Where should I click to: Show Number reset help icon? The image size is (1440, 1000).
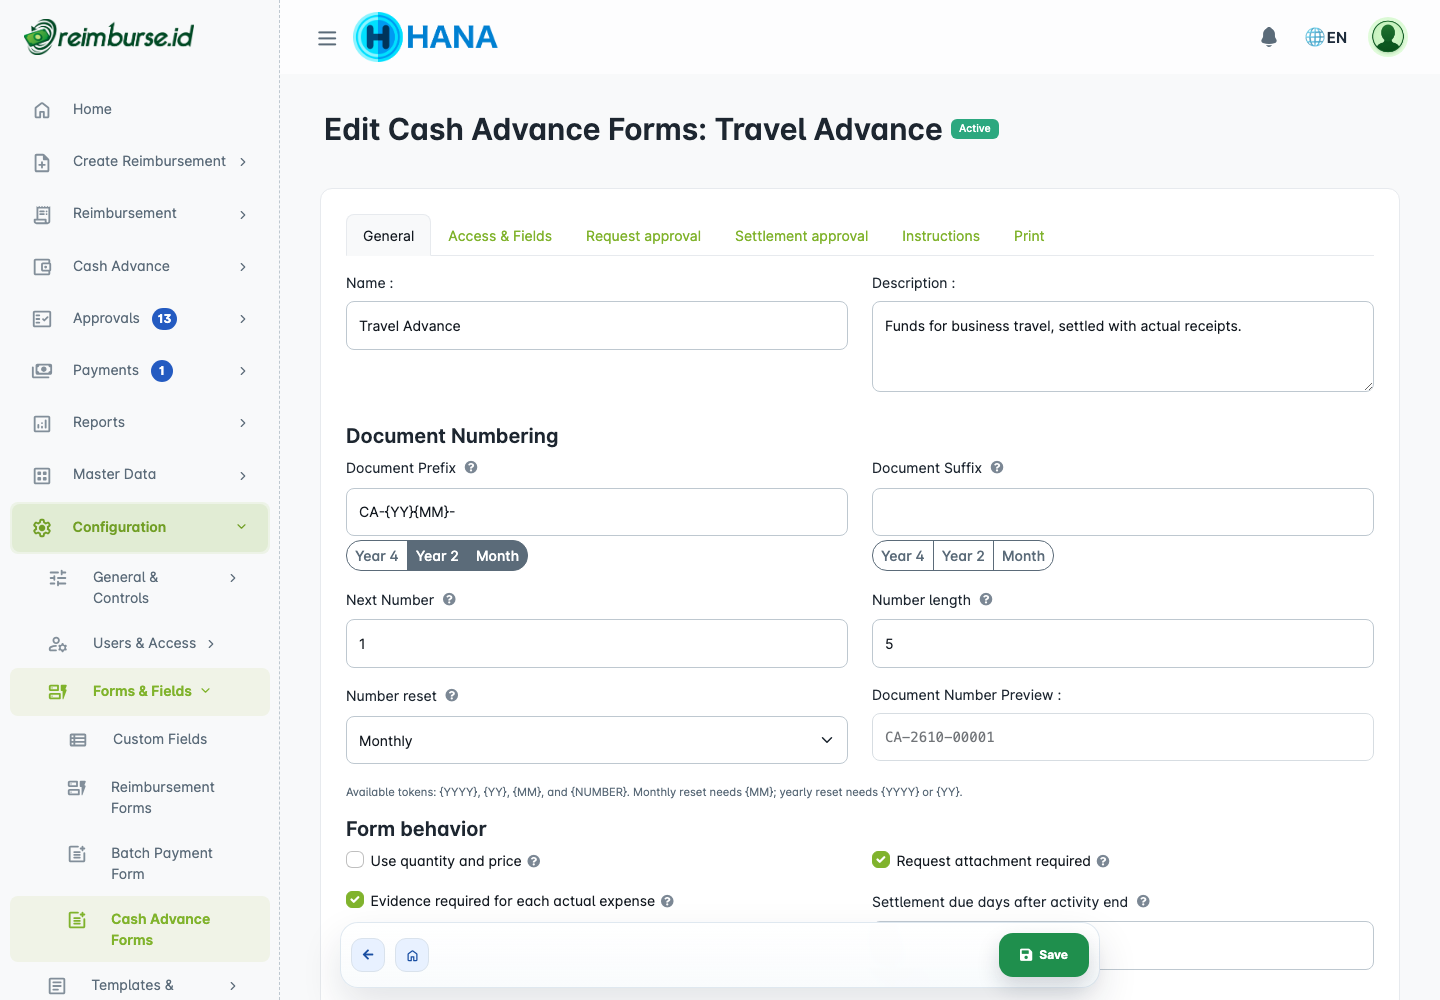coord(452,695)
